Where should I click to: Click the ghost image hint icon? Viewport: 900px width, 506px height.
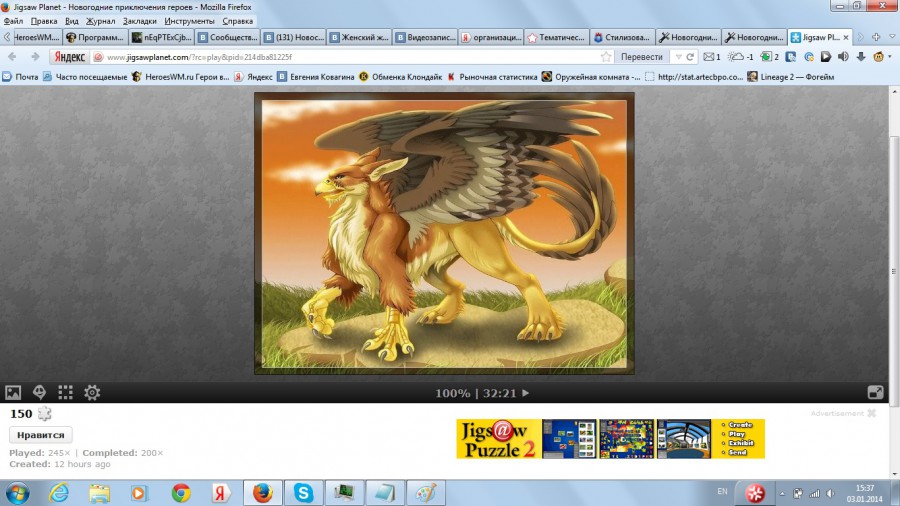tap(40, 393)
